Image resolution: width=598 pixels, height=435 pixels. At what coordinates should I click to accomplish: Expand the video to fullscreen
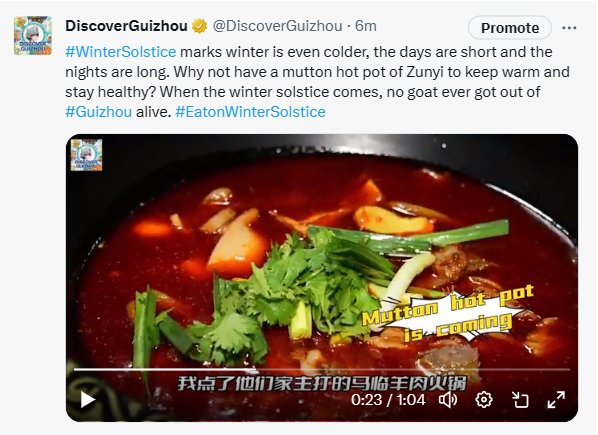(556, 400)
